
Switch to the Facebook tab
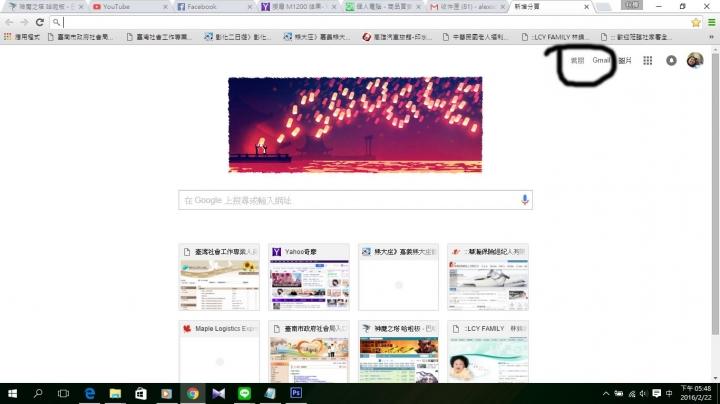215,6
